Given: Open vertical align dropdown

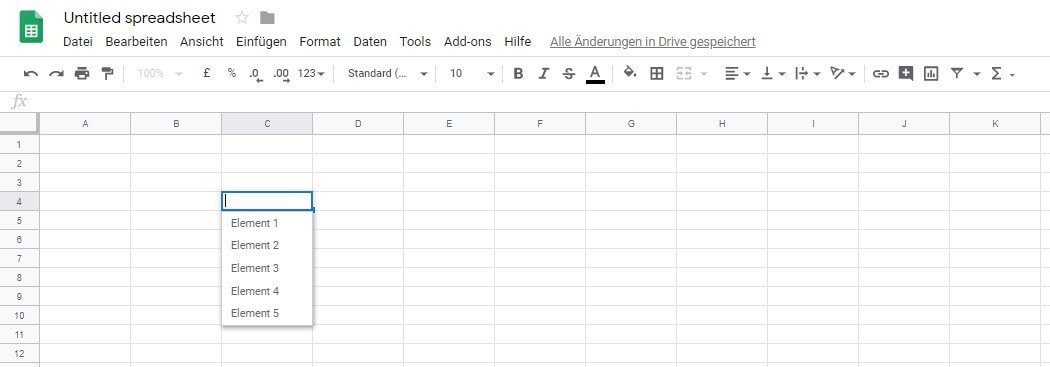Looking at the screenshot, I should [773, 74].
